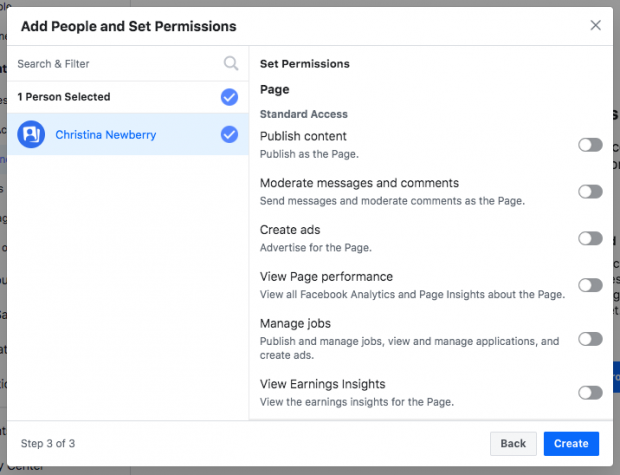Image resolution: width=620 pixels, height=475 pixels.
Task: Switch on Manage jobs permission
Action: (590, 339)
